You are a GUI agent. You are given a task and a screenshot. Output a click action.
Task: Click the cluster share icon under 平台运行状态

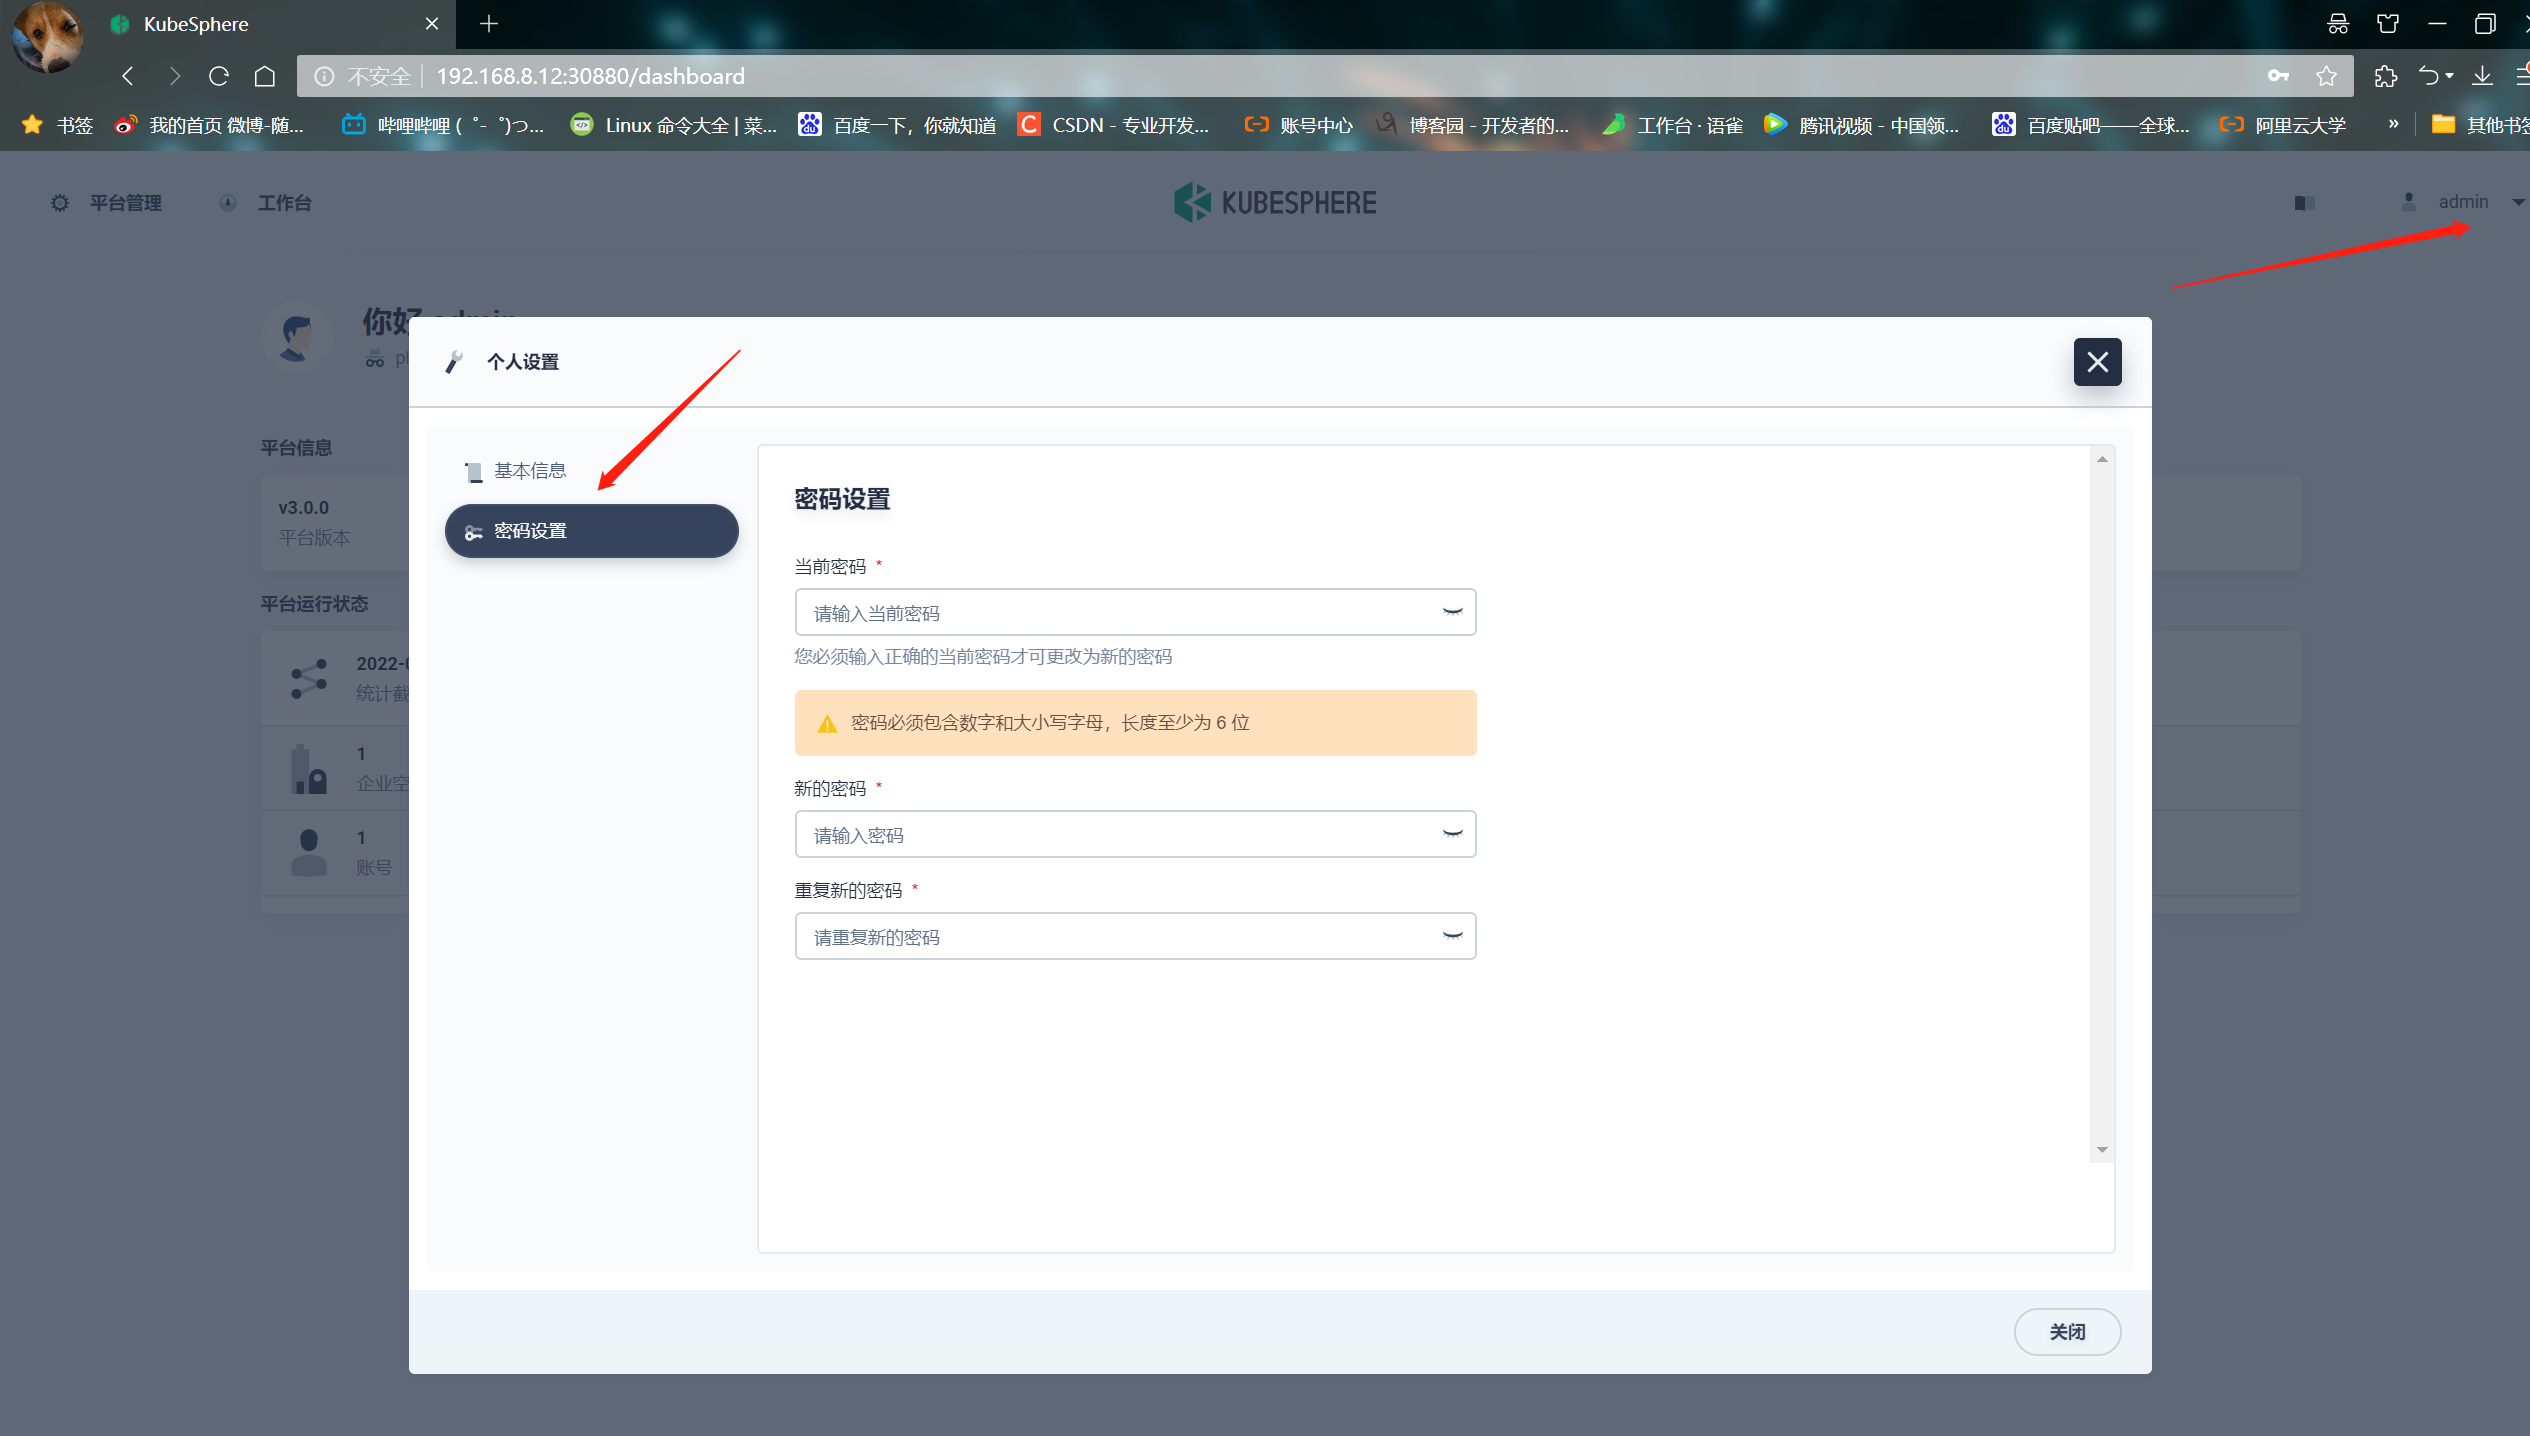(x=309, y=679)
